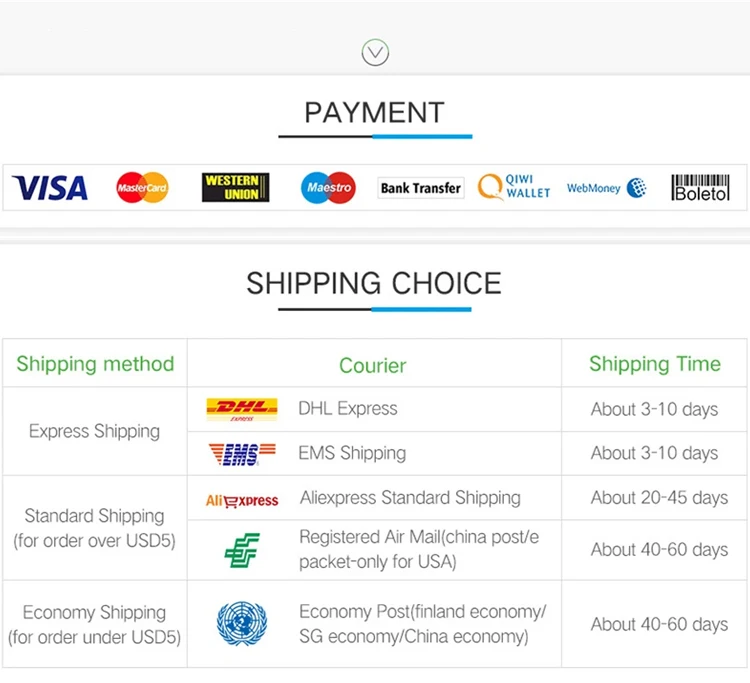Click the Shipping Time column header
The height and width of the screenshot is (683, 750).
(x=655, y=364)
